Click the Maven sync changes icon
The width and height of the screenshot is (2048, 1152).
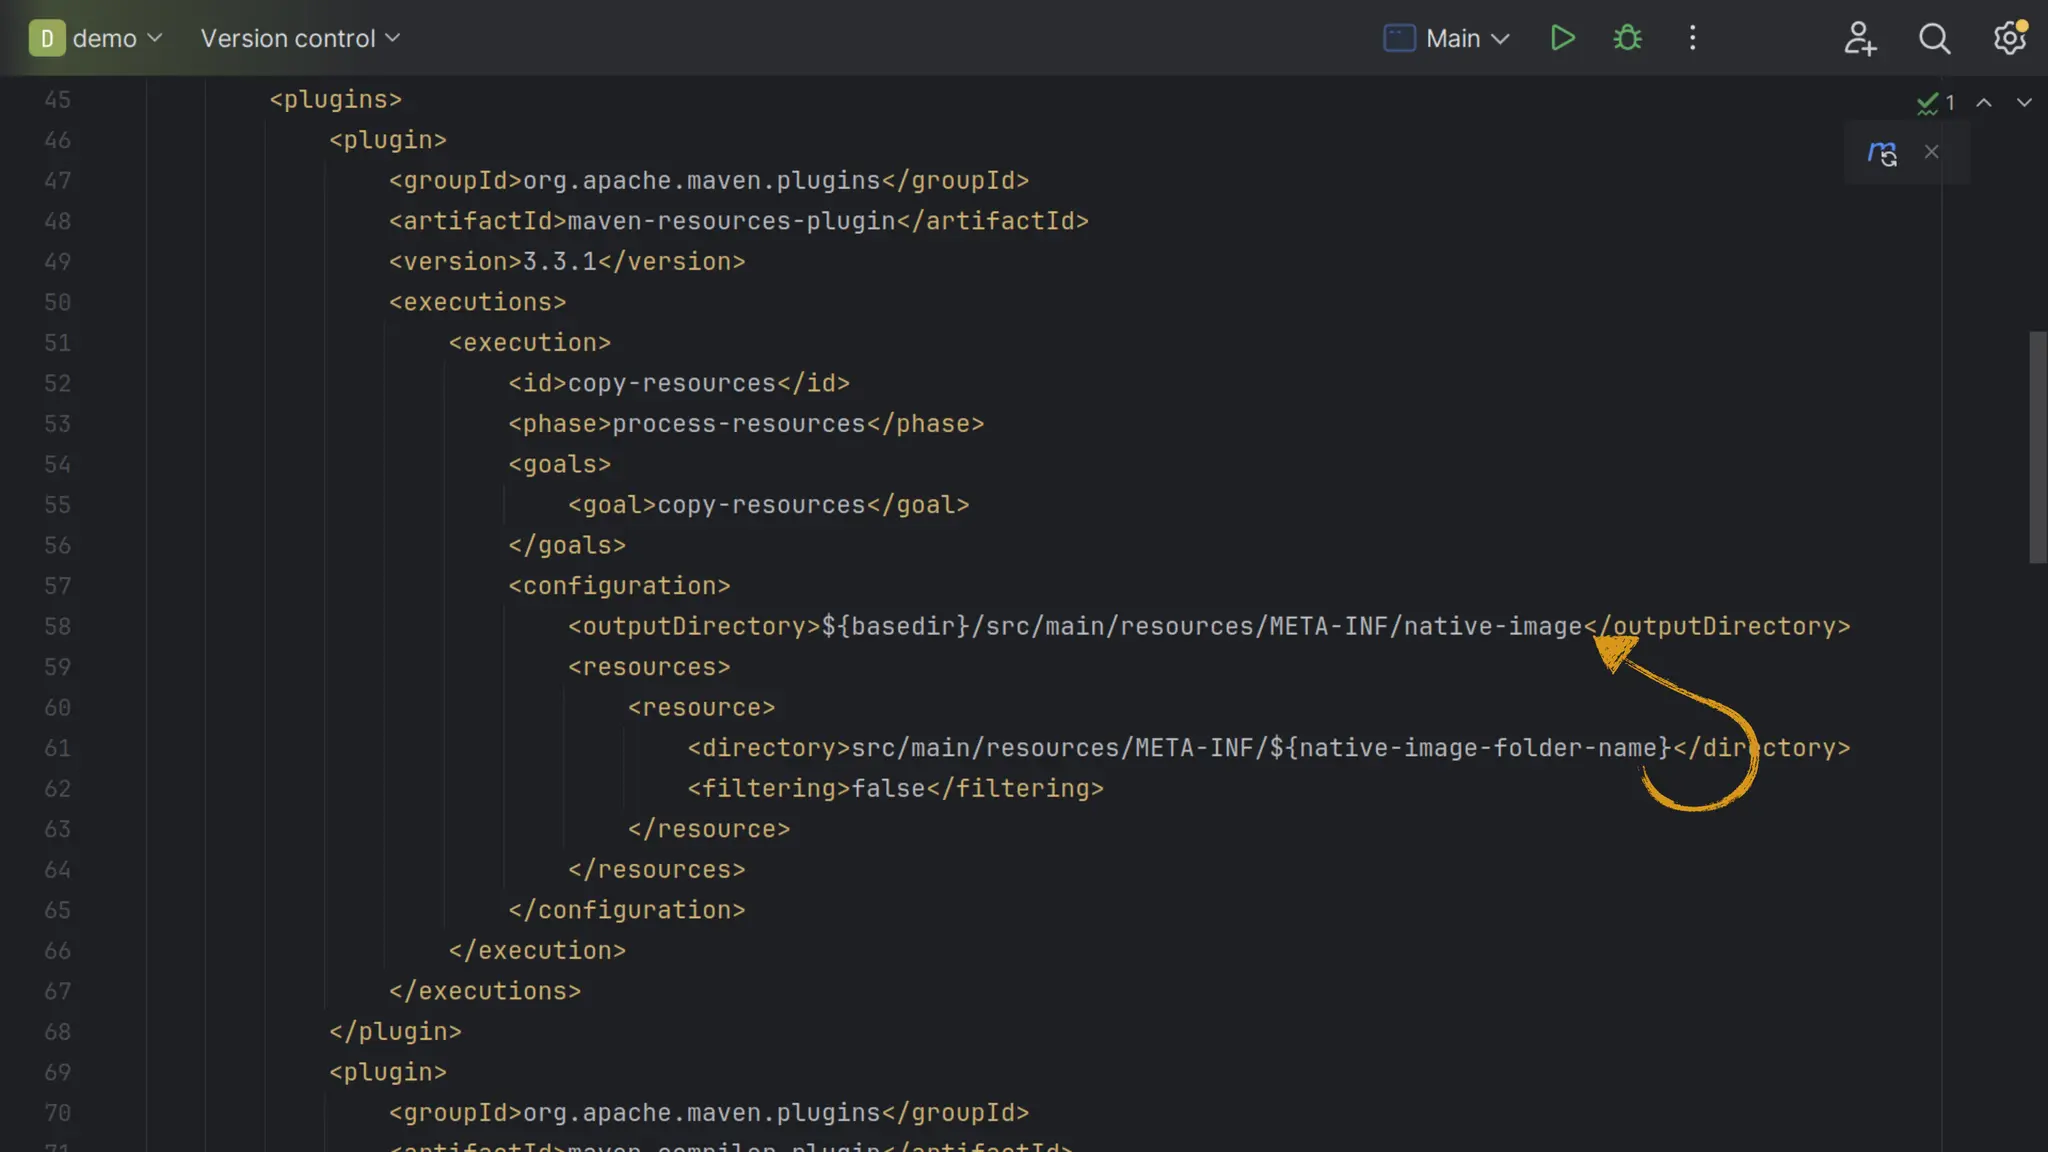click(1882, 152)
